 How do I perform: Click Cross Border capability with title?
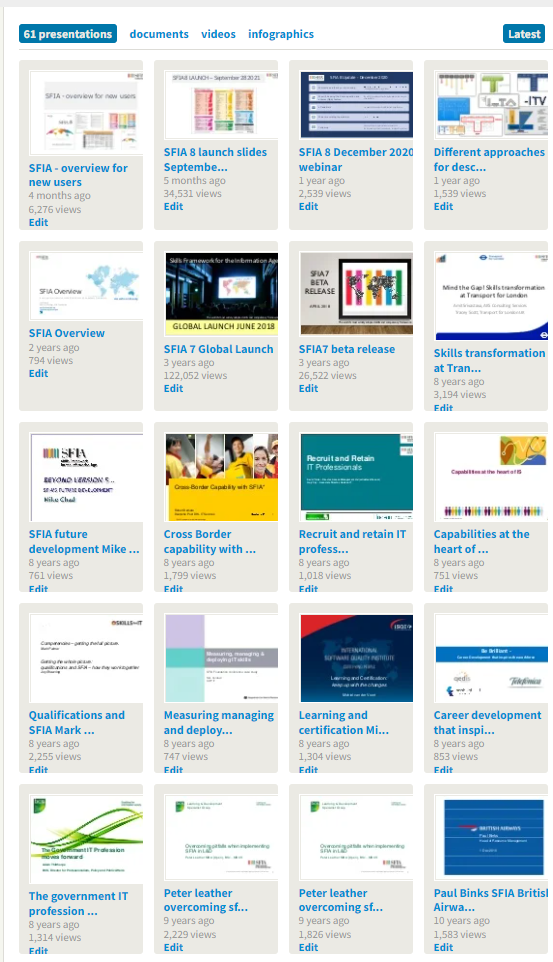pos(209,542)
